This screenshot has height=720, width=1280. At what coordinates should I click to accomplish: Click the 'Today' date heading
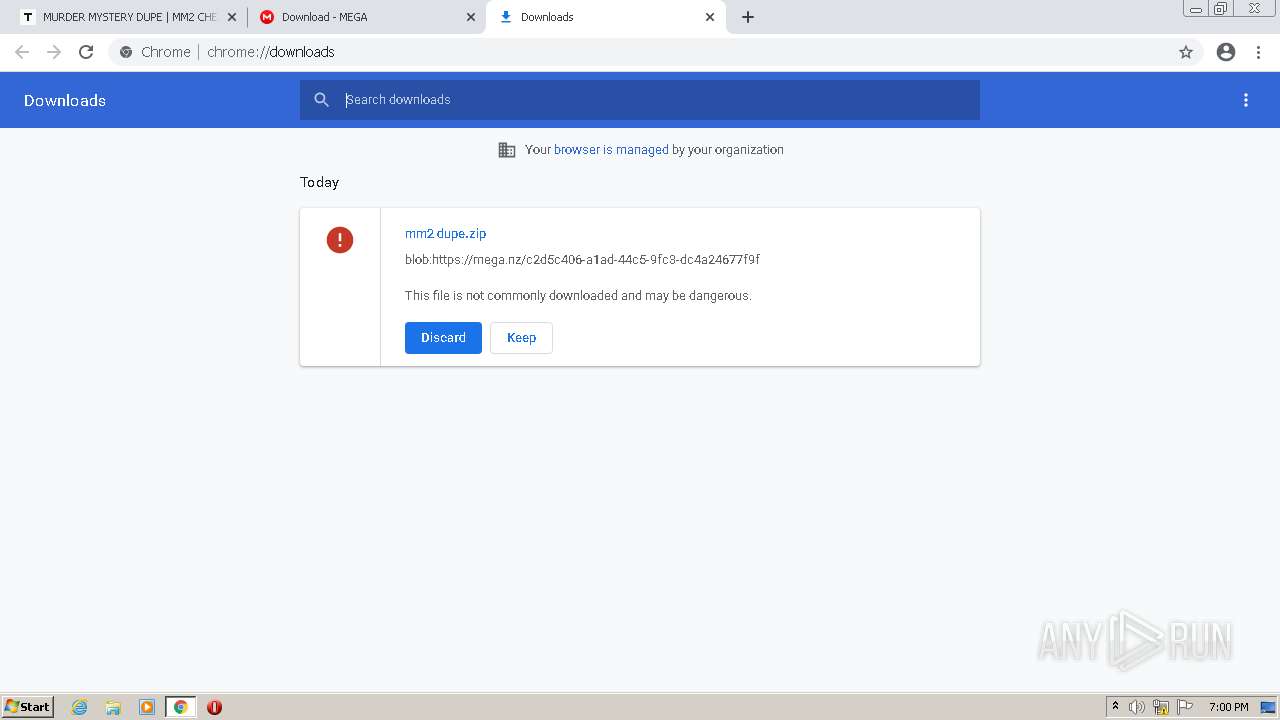pos(320,182)
